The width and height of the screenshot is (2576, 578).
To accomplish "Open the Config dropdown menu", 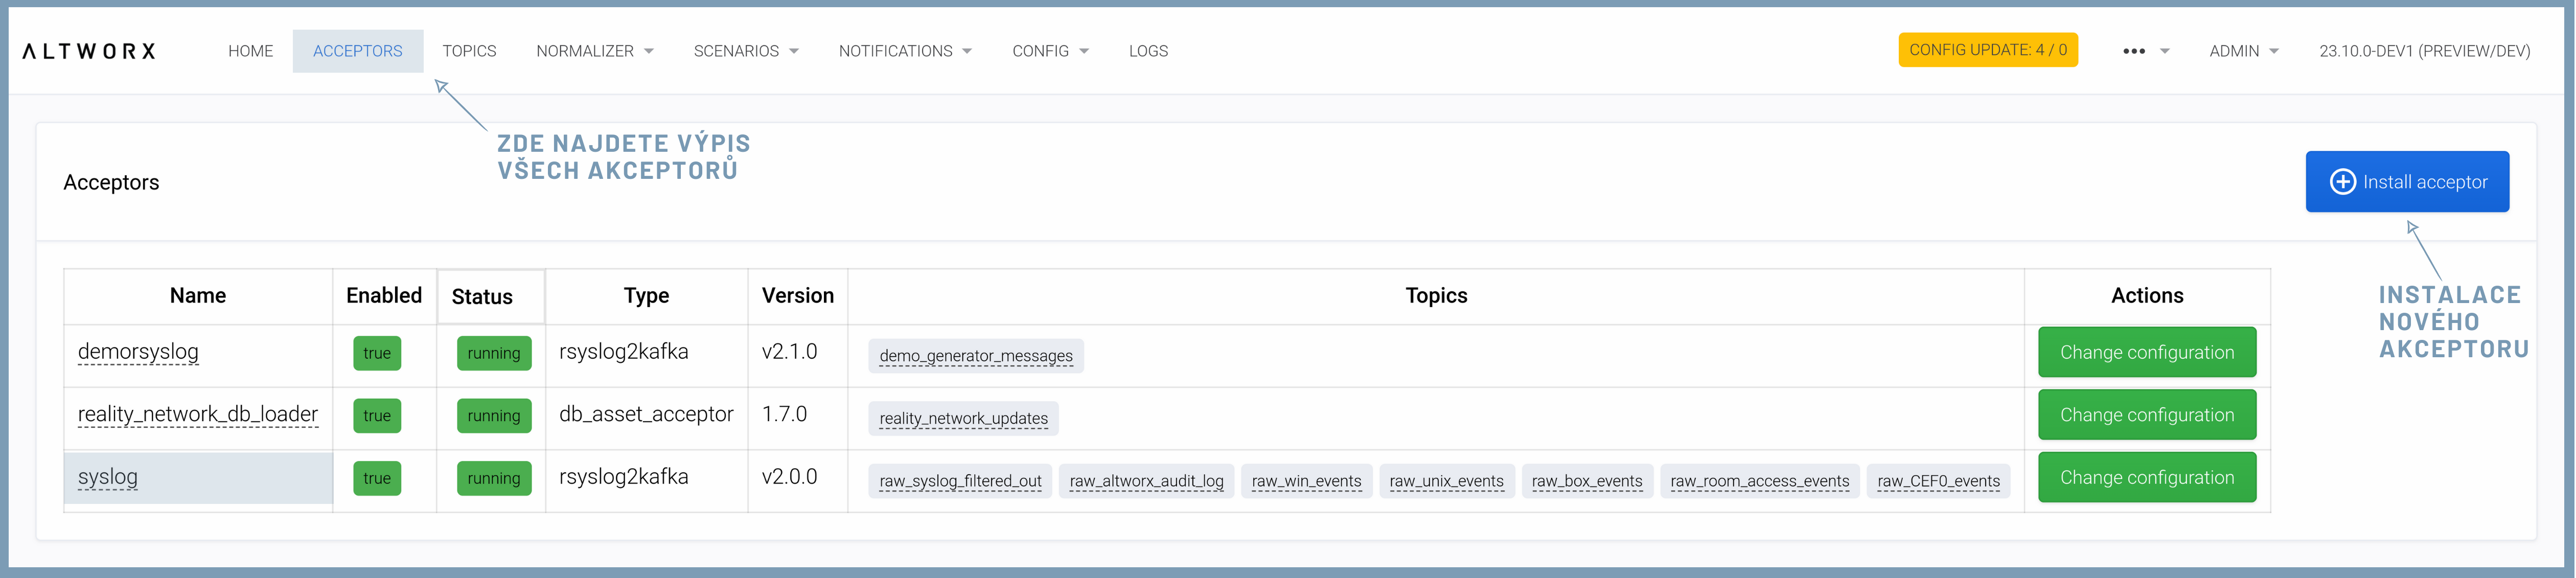I will click(x=1049, y=51).
